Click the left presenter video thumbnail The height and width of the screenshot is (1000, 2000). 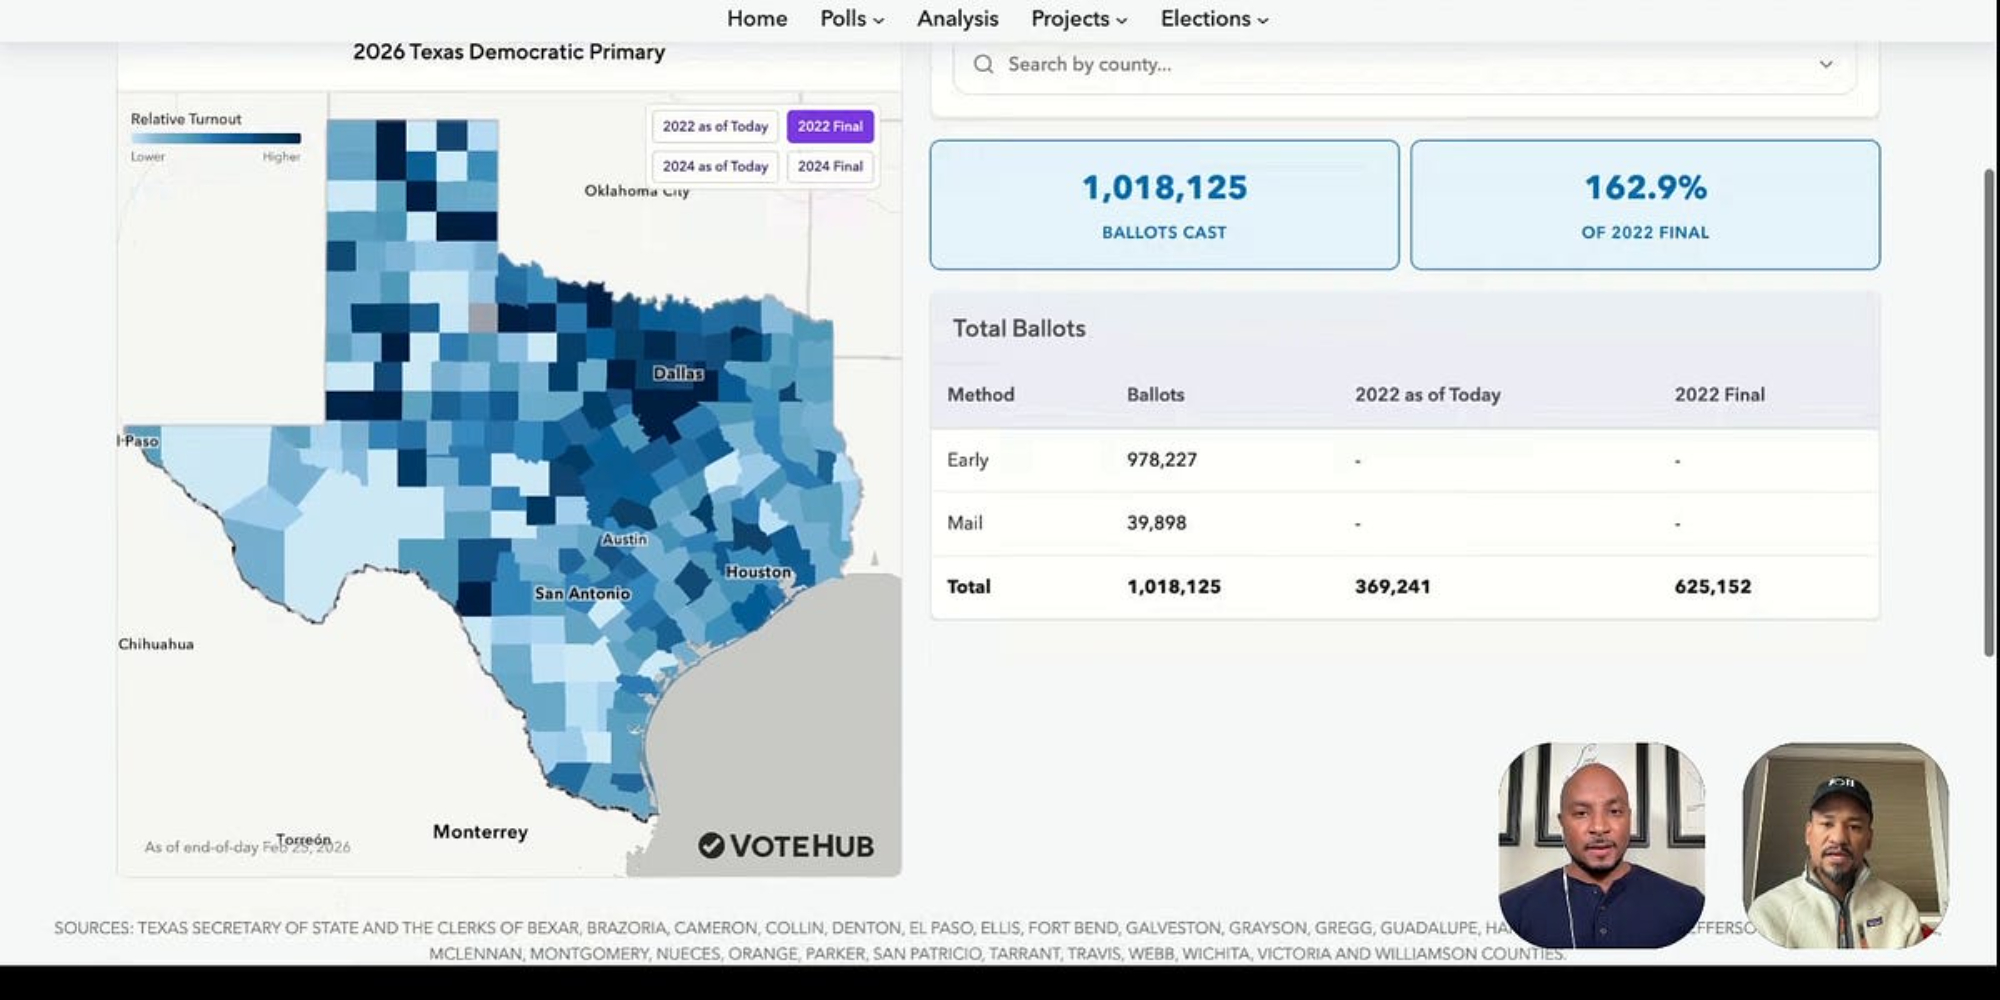1601,845
